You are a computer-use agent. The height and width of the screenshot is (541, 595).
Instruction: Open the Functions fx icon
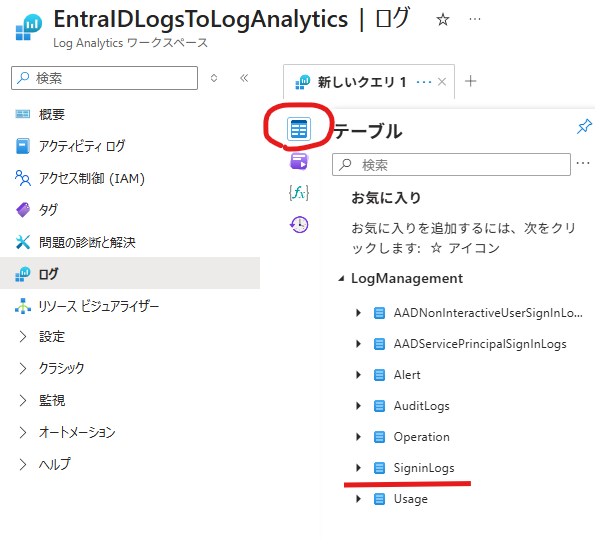click(x=299, y=193)
